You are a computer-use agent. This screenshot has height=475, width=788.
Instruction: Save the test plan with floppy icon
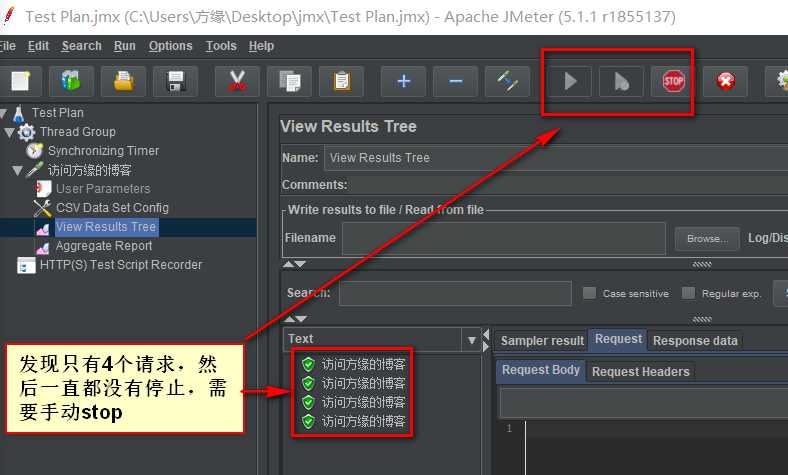[x=175, y=81]
